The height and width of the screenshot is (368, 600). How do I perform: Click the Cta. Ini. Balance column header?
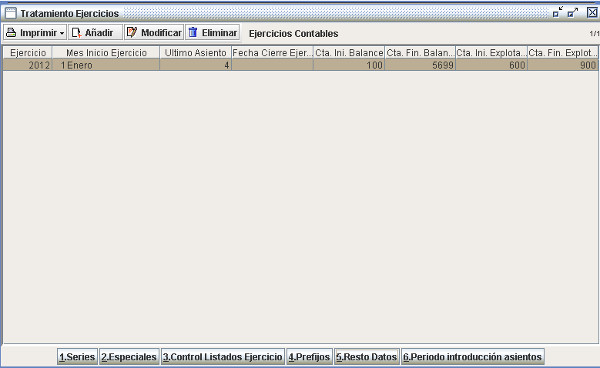pyautogui.click(x=349, y=53)
